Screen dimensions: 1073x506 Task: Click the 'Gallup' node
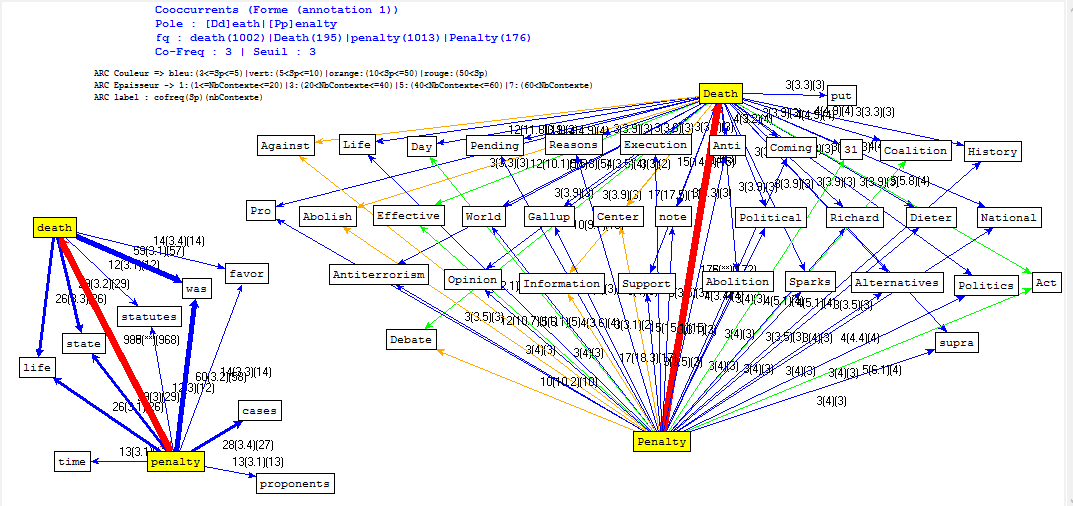pos(550,217)
